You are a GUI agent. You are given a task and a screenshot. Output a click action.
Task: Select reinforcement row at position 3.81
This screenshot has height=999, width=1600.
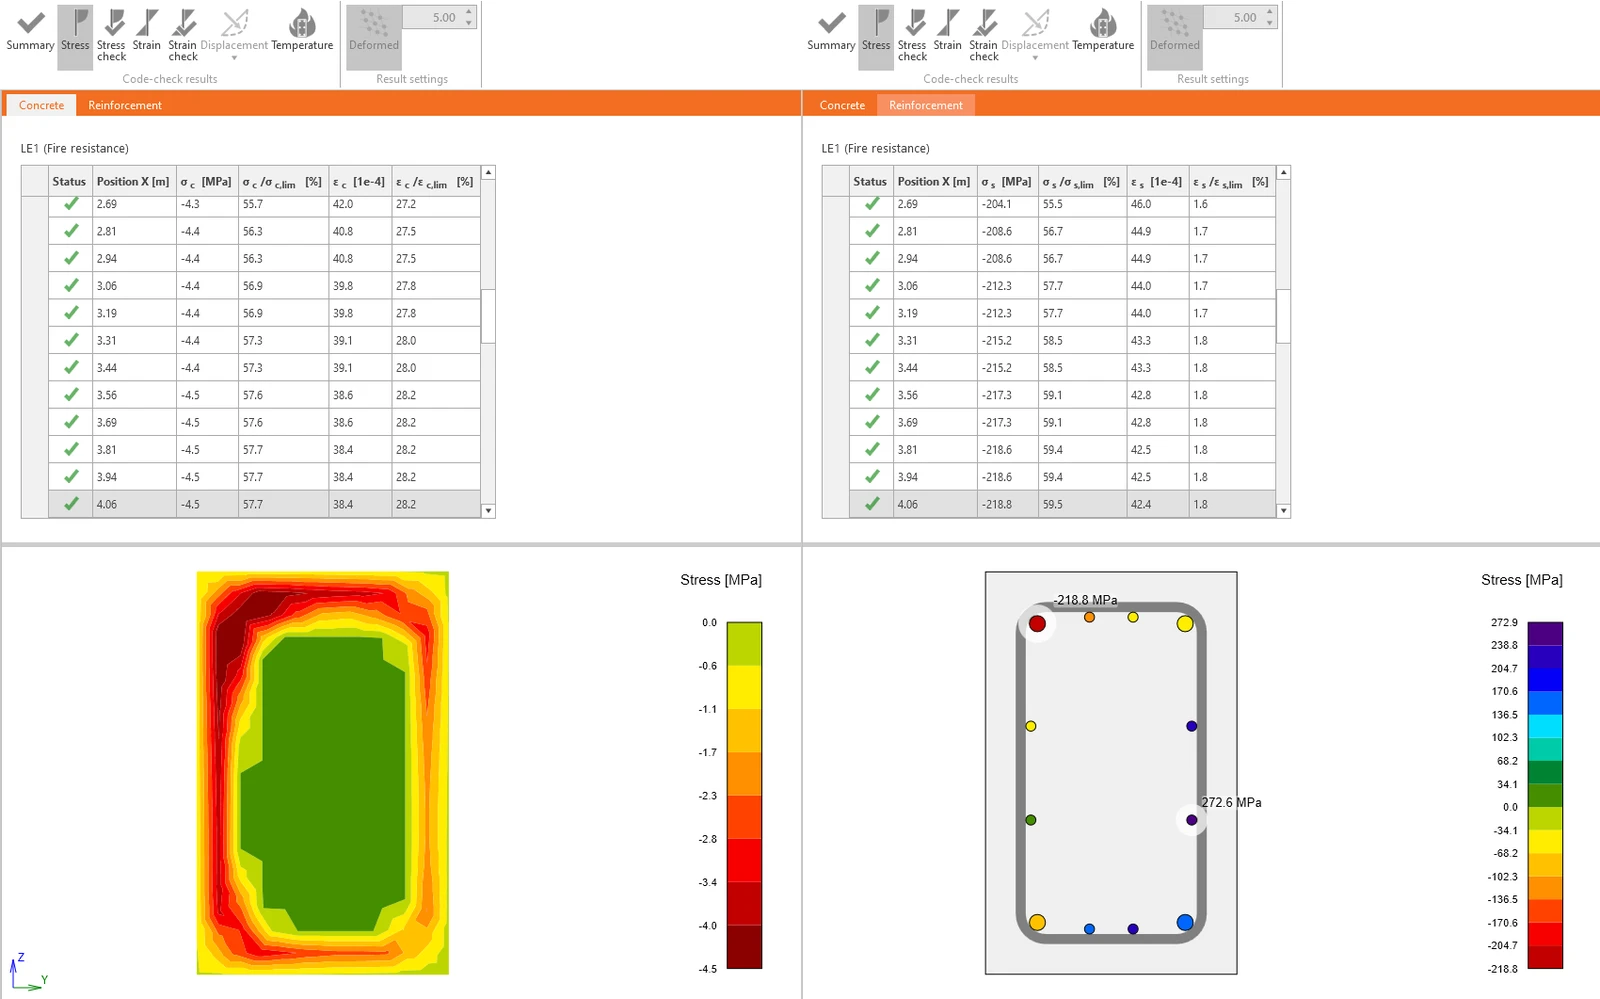[x=1063, y=450]
